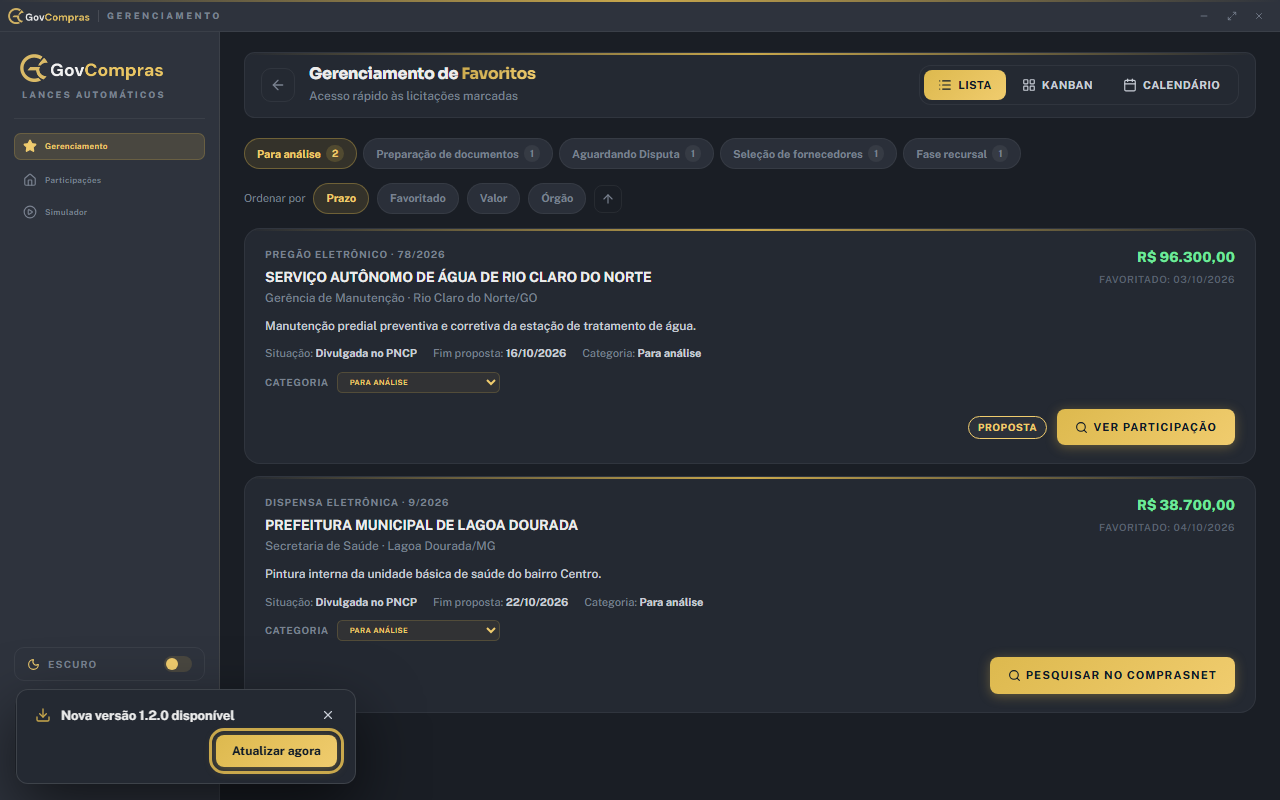
Task: Click the Manutenção predial preventiva description
Action: tap(480, 326)
